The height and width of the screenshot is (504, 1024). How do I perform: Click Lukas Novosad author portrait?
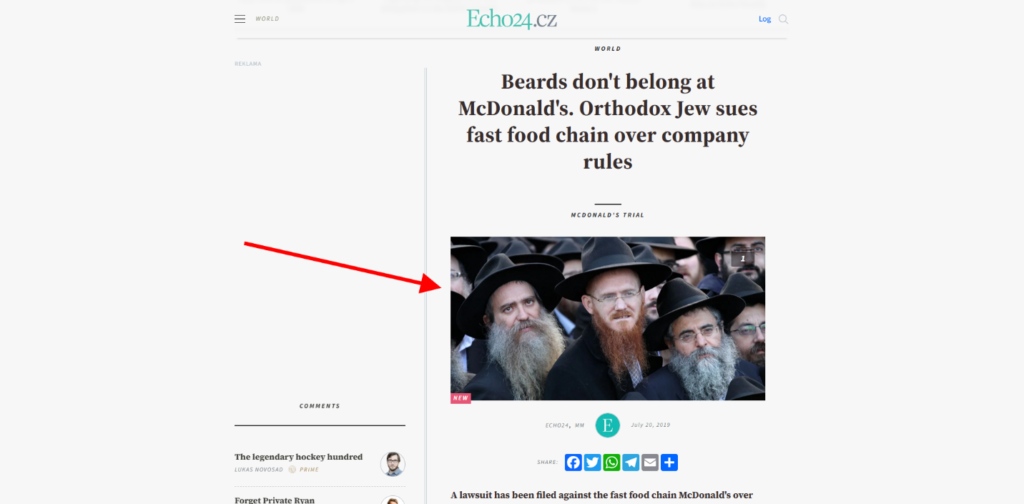pyautogui.click(x=392, y=464)
